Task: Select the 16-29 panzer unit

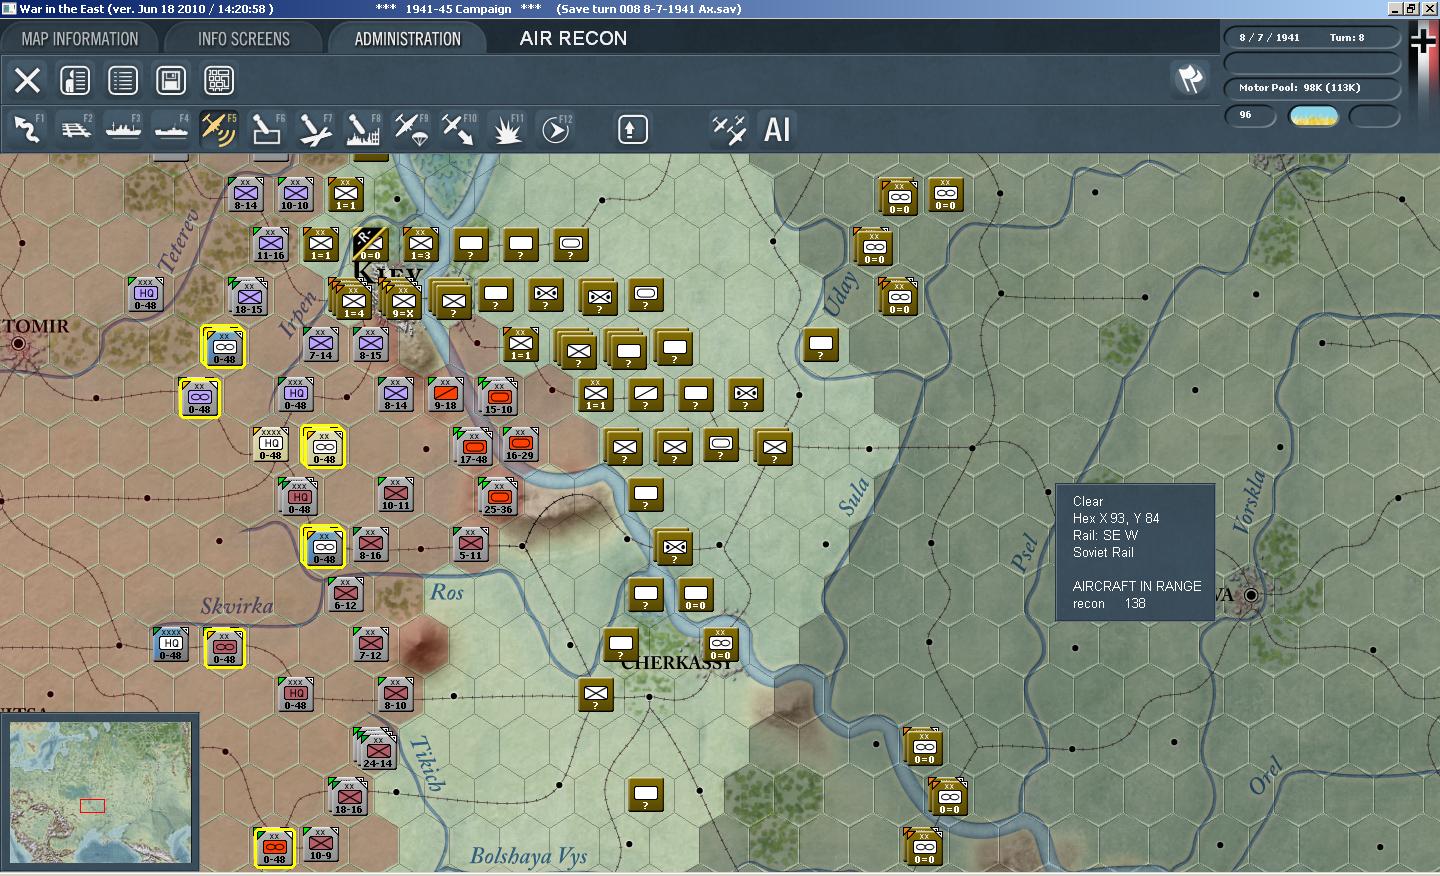Action: [519, 444]
